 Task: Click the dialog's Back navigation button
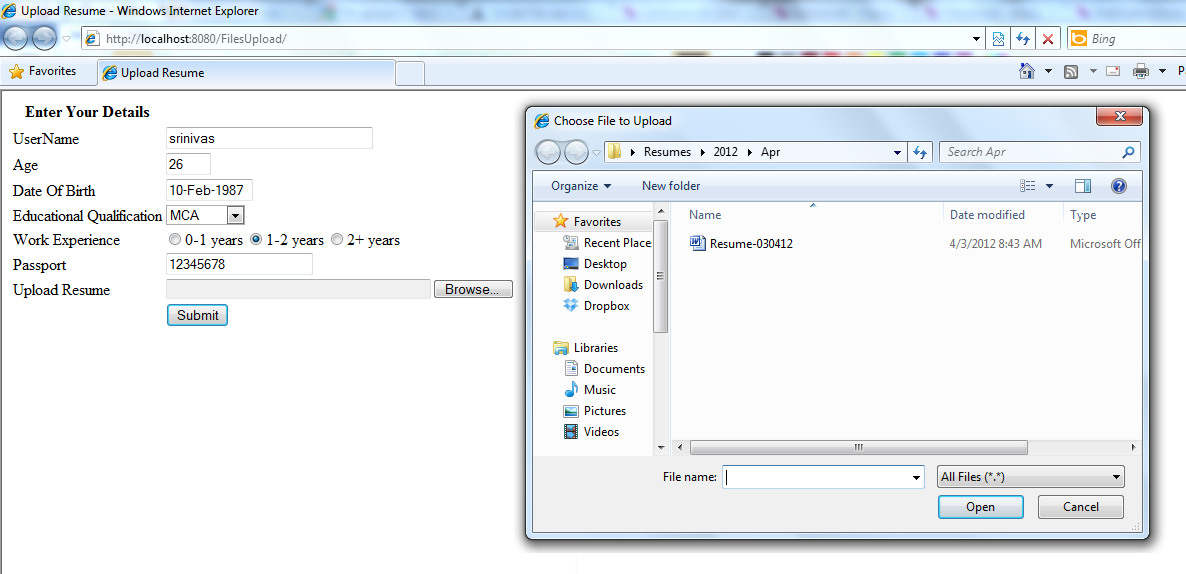tap(548, 152)
